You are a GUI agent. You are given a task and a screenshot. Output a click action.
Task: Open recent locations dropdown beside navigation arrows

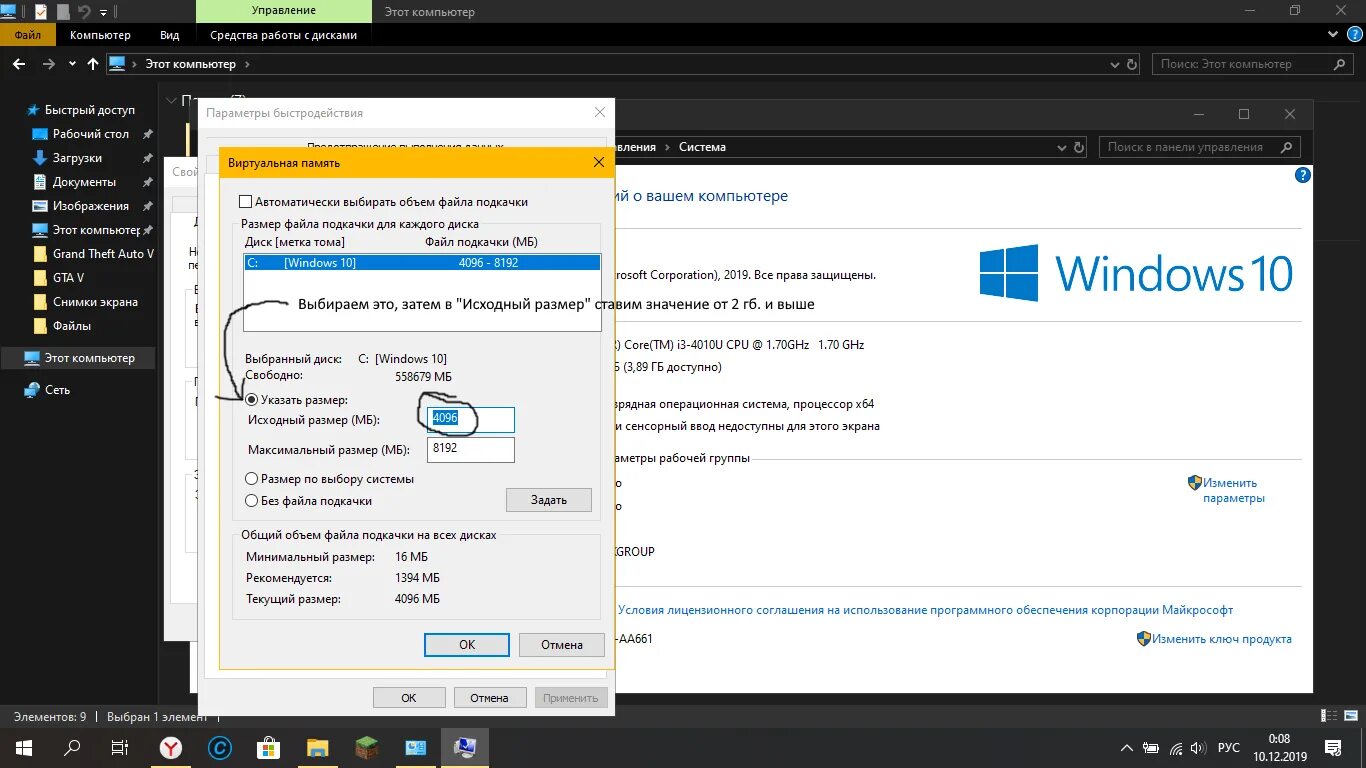click(72, 64)
